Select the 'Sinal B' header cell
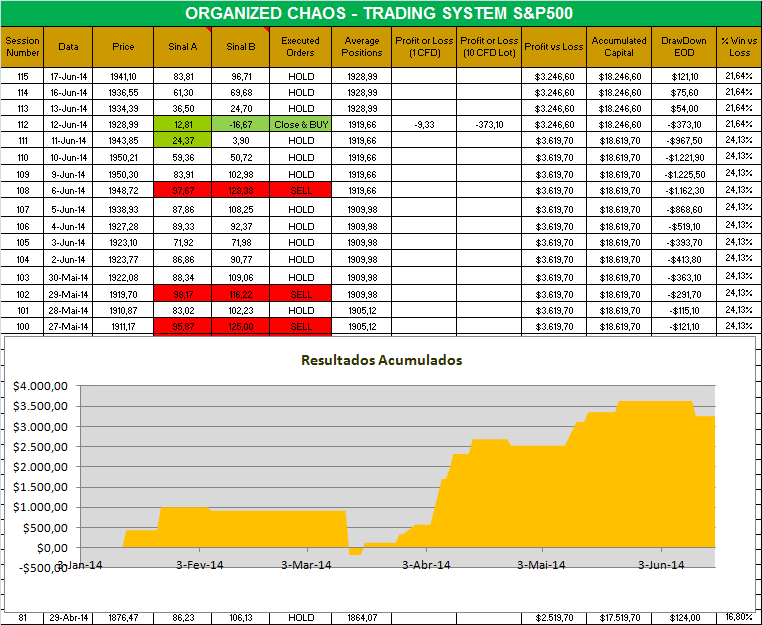The height and width of the screenshot is (625, 762). 241,47
